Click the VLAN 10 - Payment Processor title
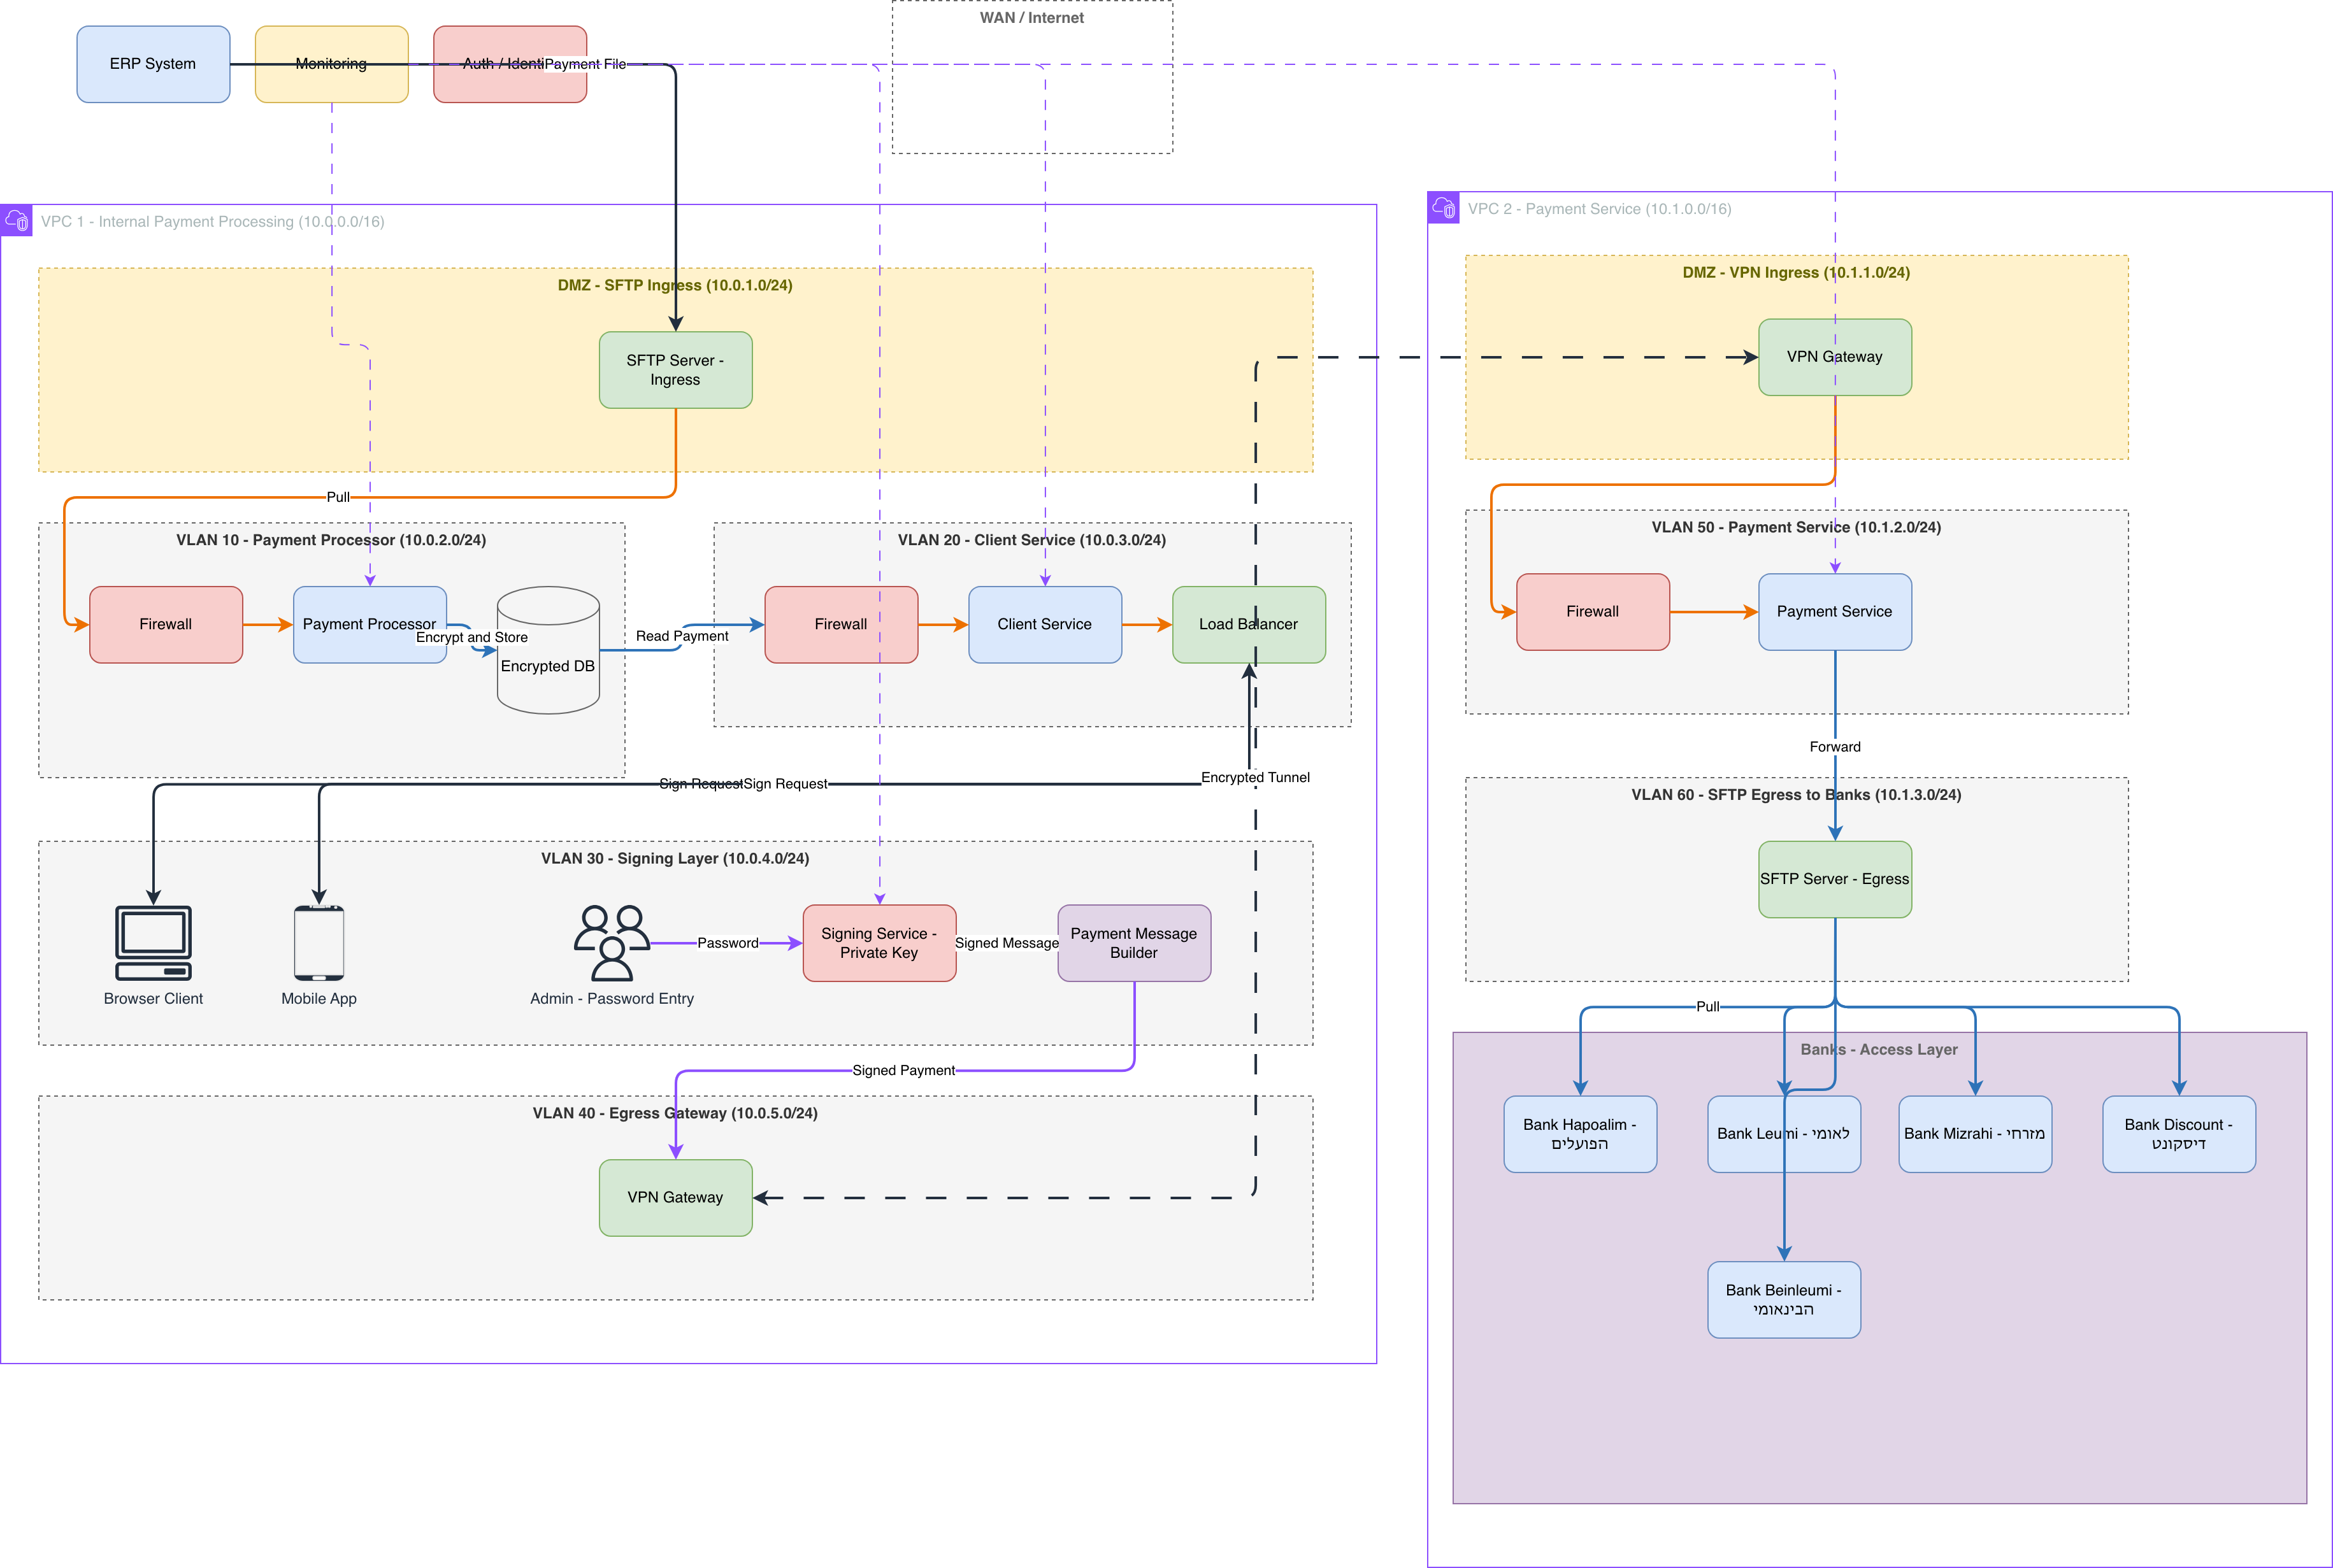The image size is (2333, 1568). tap(331, 540)
